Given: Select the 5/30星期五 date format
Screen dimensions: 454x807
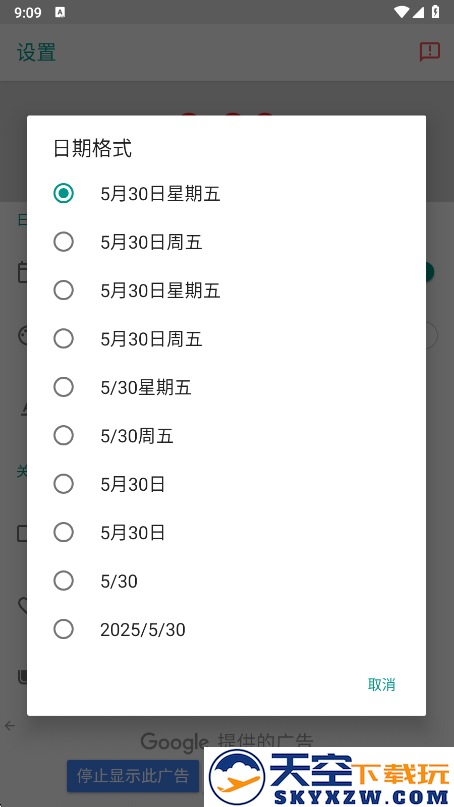Looking at the screenshot, I should [226, 387].
